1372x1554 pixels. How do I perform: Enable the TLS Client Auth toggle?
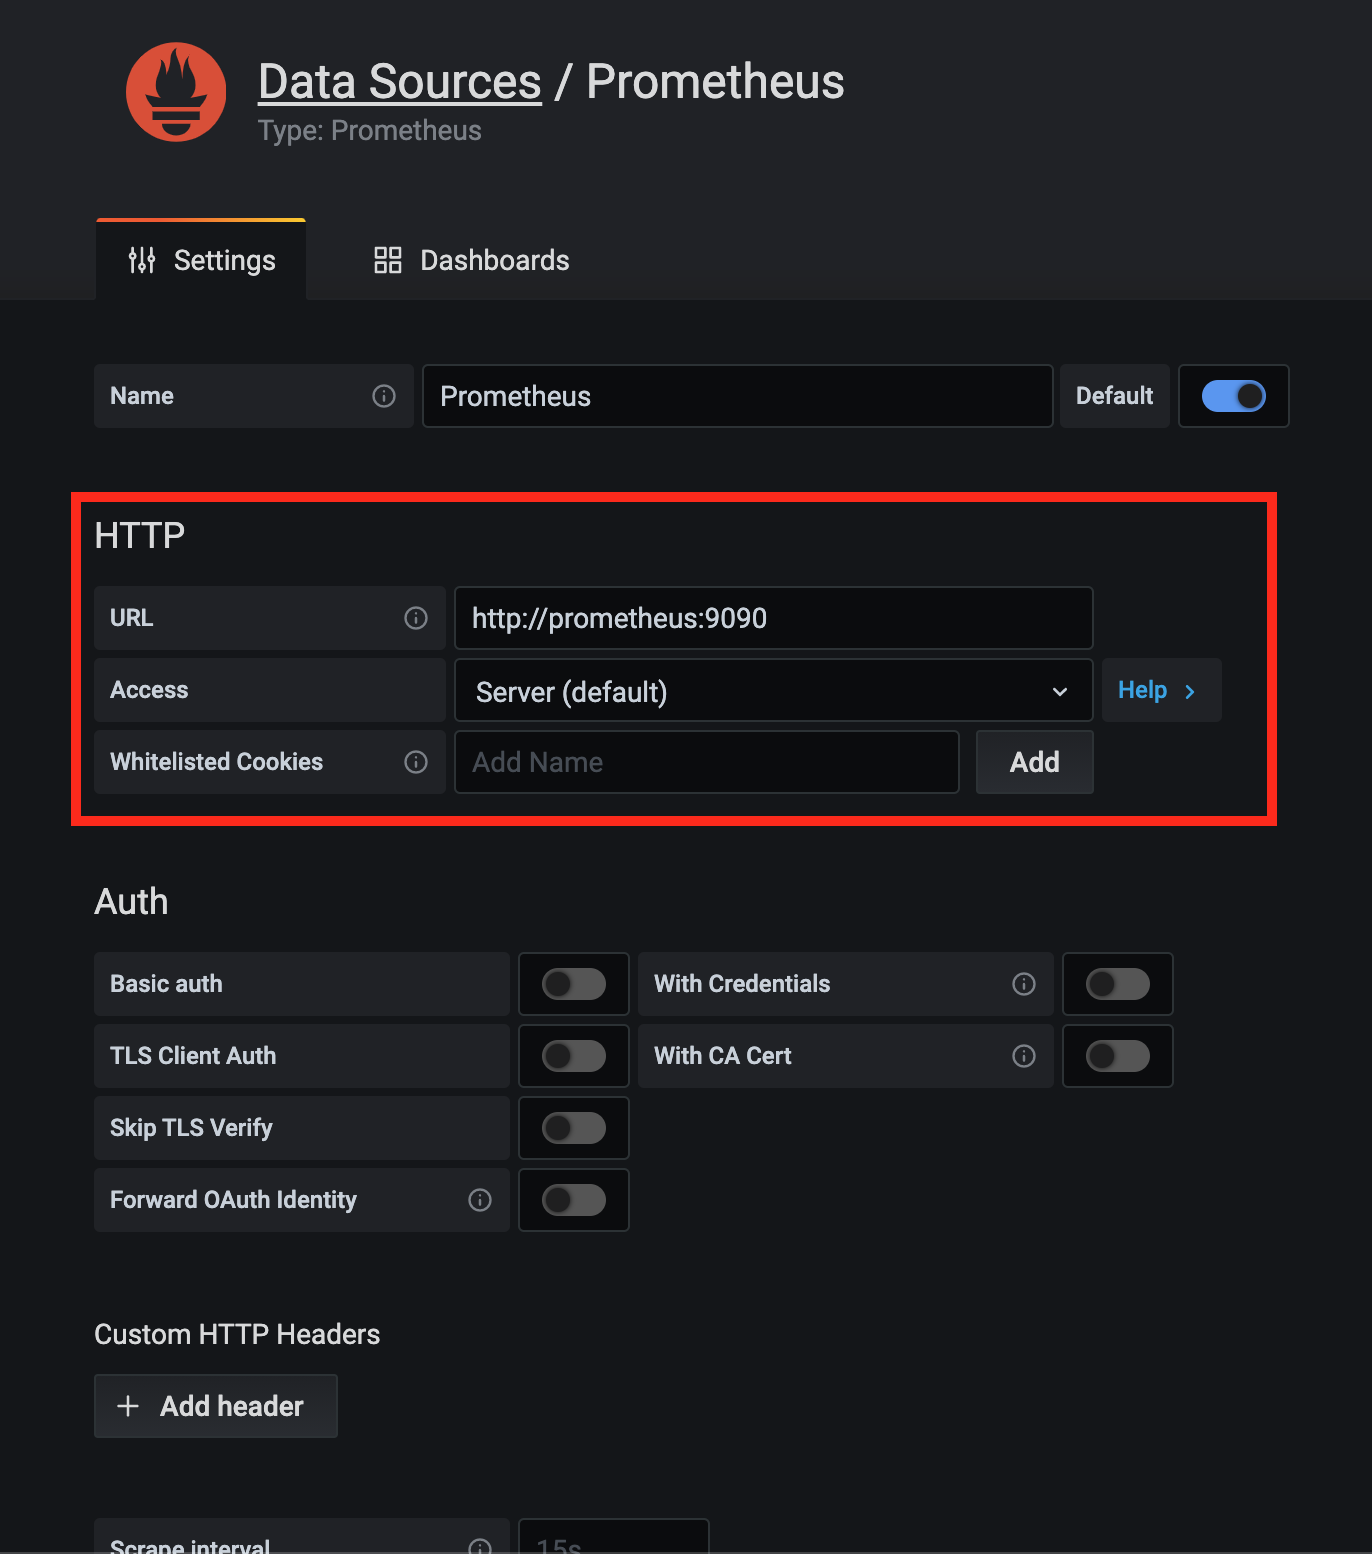[573, 1056]
